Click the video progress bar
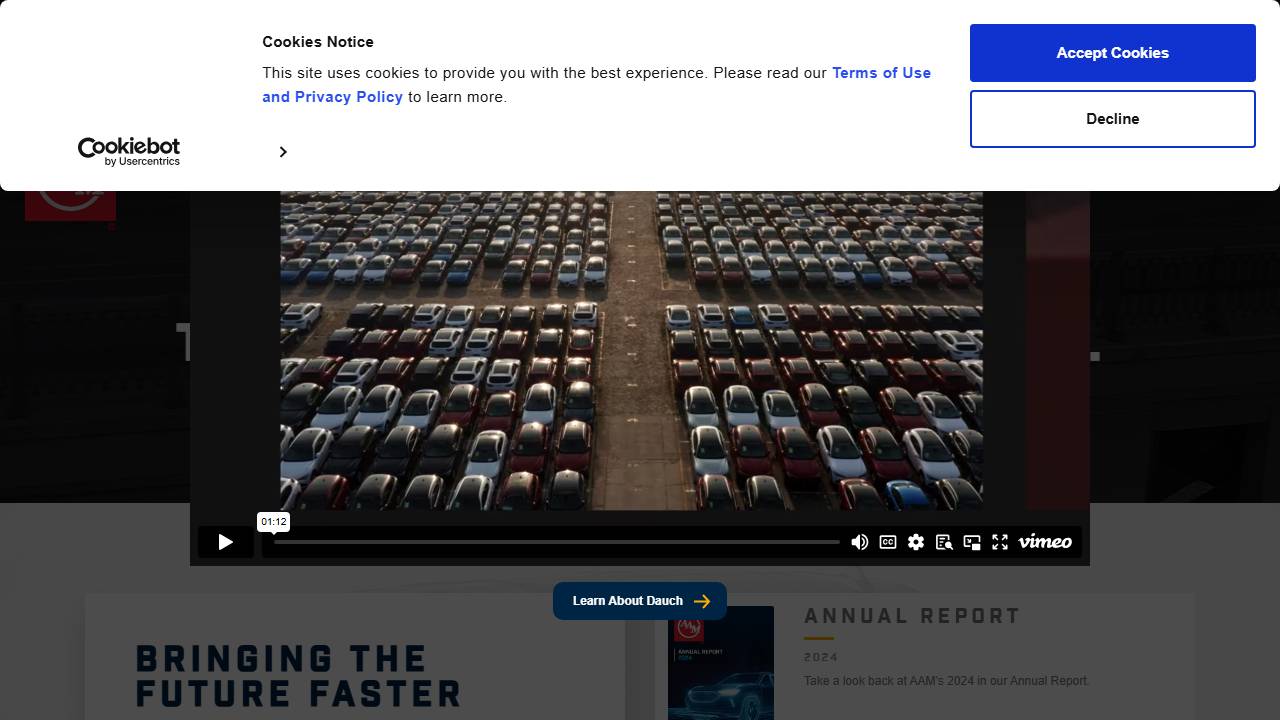 556,542
